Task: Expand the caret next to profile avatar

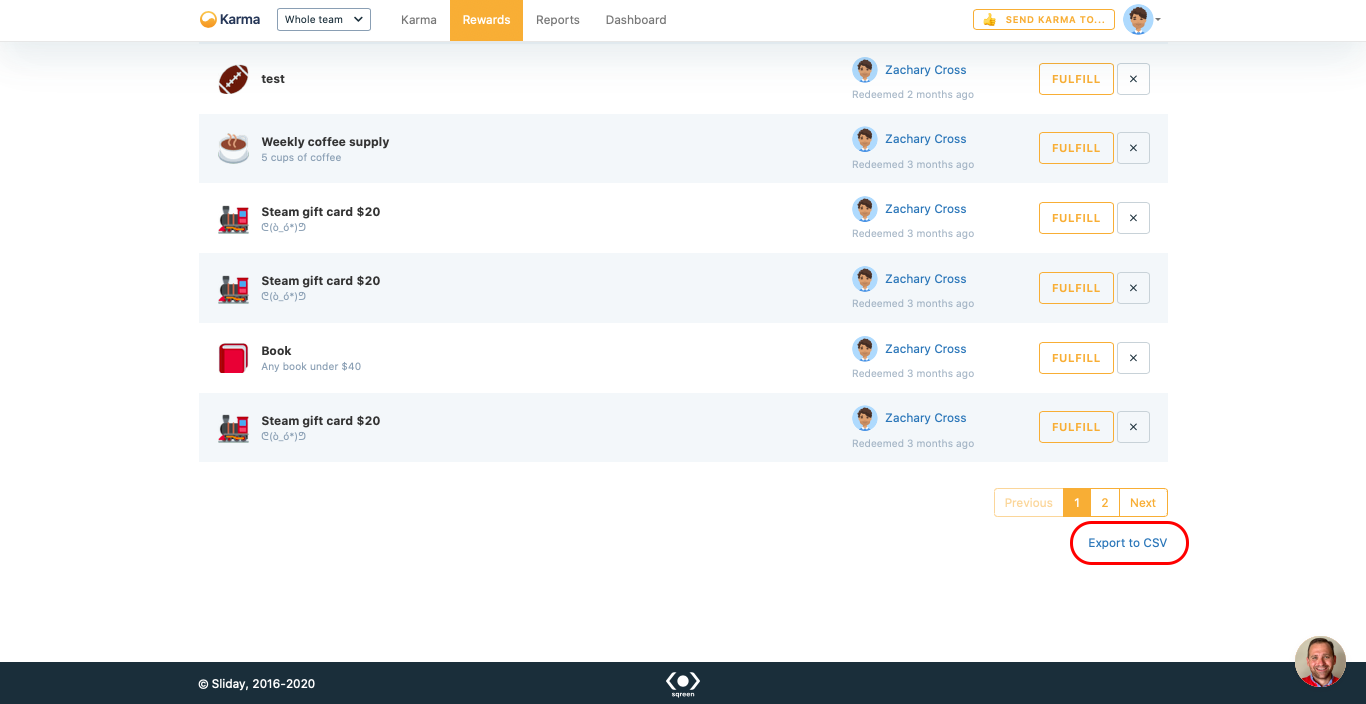Action: [x=1158, y=19]
